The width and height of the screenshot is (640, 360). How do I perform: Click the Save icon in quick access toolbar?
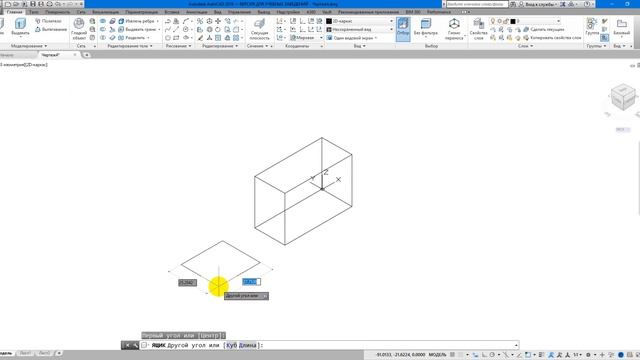[x=33, y=4]
